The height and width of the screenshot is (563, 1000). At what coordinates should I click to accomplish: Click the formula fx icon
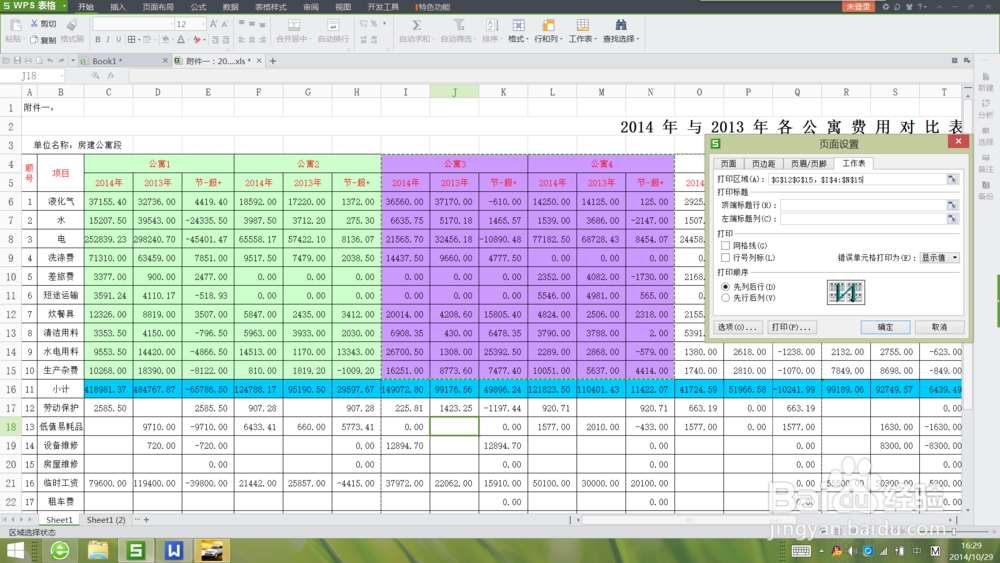tap(110, 75)
